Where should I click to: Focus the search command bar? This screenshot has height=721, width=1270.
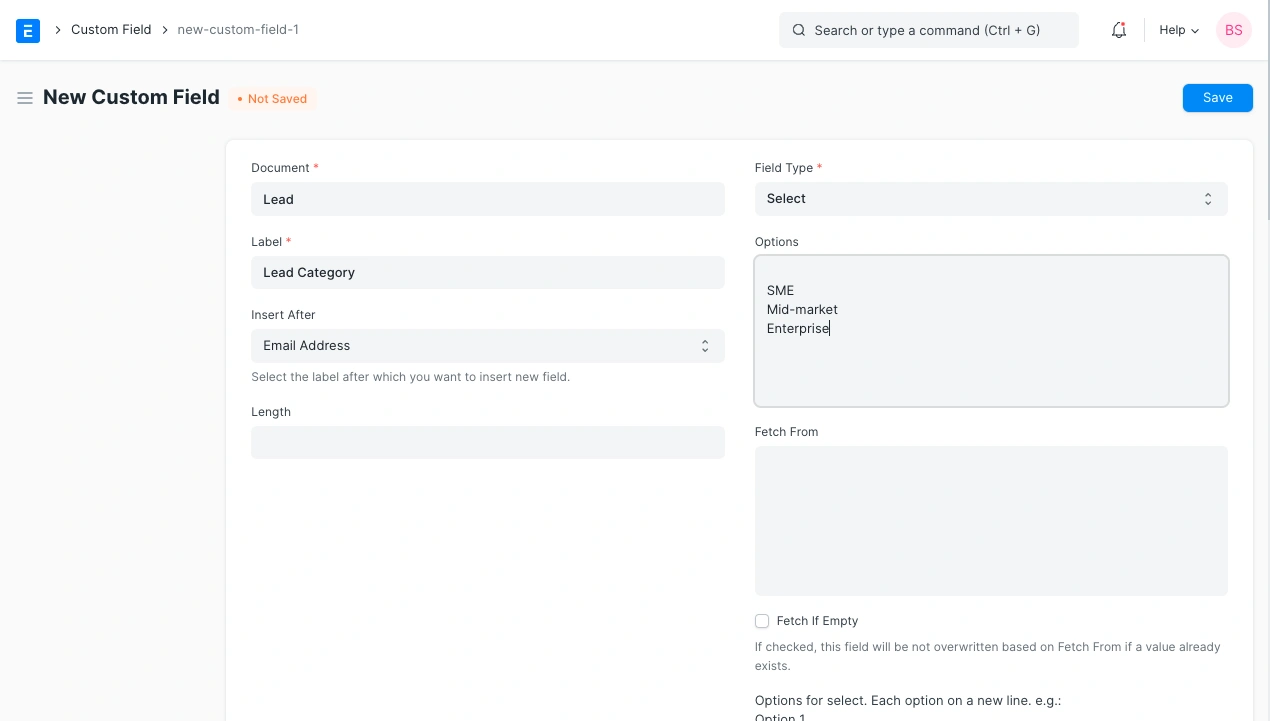[940, 30]
